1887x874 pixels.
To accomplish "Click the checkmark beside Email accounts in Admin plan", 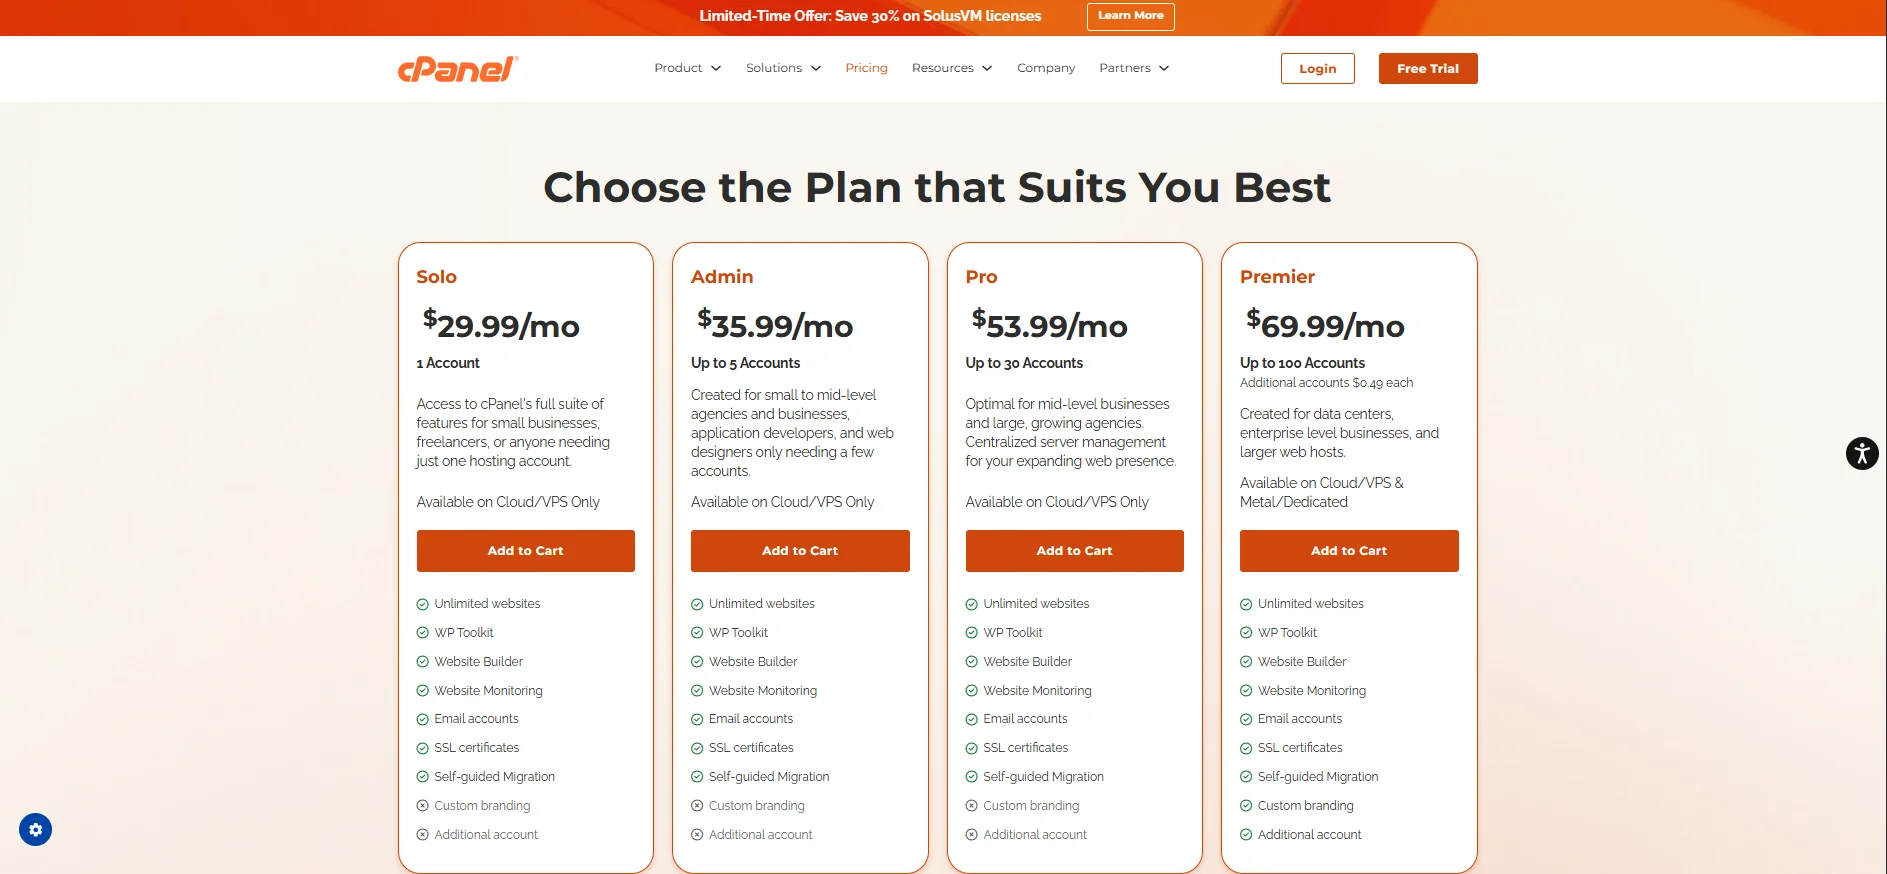I will [x=696, y=719].
